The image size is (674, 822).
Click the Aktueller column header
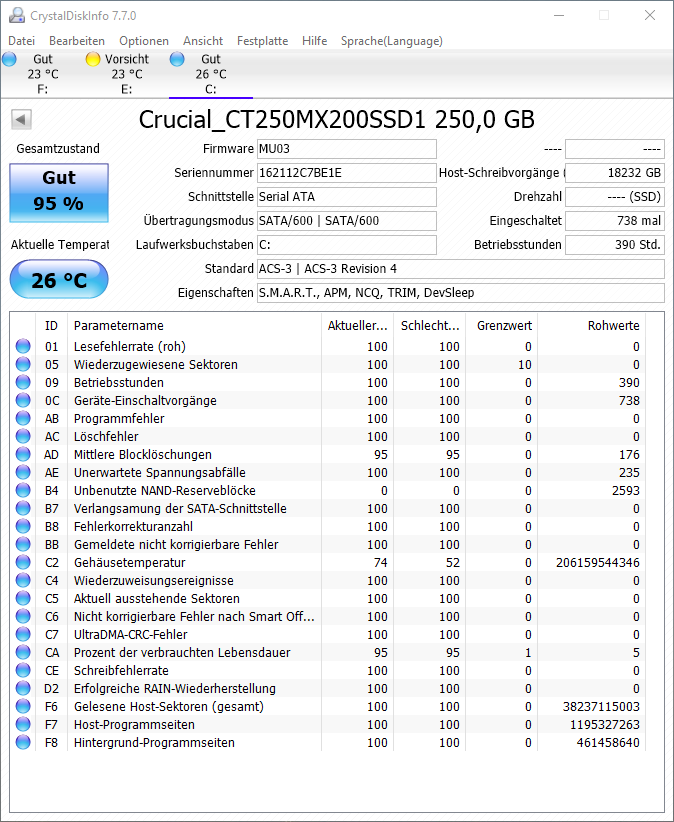pos(357,326)
